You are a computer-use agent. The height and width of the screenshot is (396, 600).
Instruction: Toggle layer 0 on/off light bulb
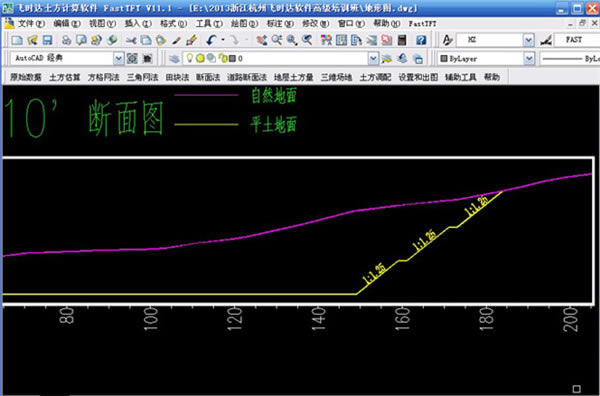point(189,58)
